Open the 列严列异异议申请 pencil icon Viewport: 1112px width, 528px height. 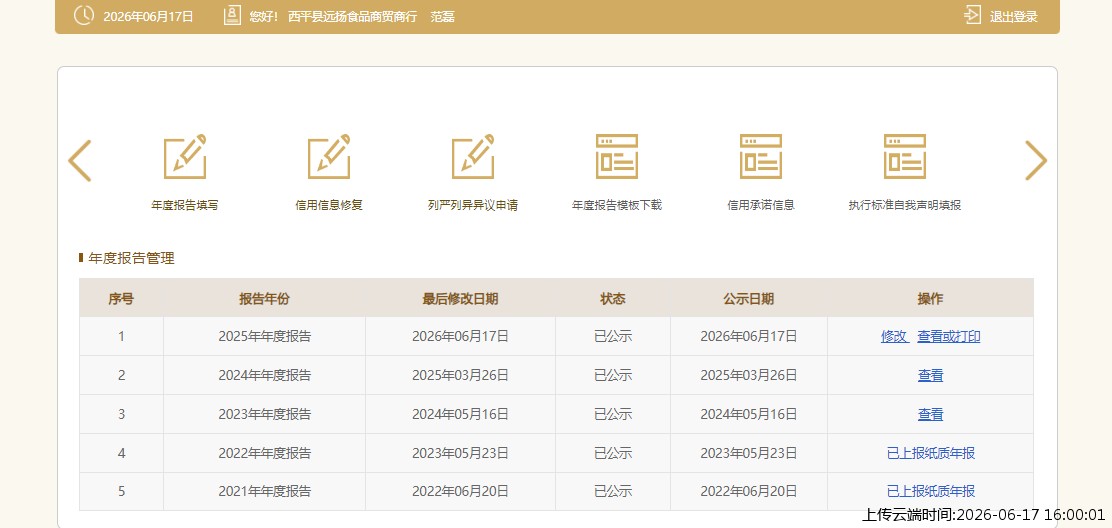(473, 157)
